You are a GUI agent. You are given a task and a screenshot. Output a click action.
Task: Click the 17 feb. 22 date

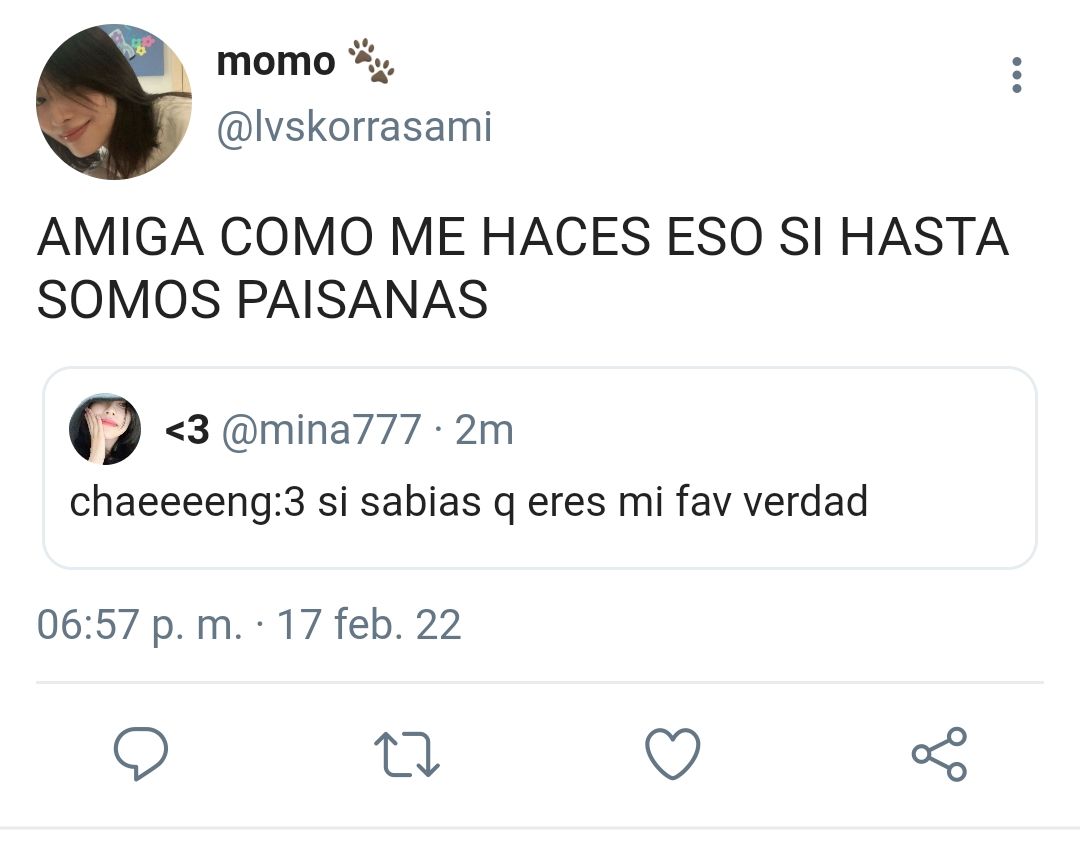[368, 624]
